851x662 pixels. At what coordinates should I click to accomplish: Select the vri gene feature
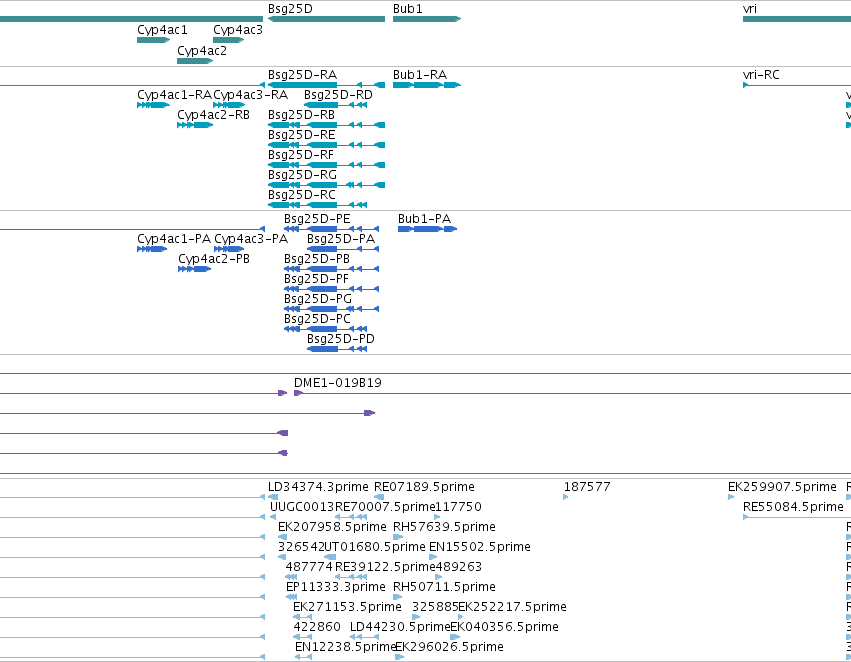coord(797,19)
